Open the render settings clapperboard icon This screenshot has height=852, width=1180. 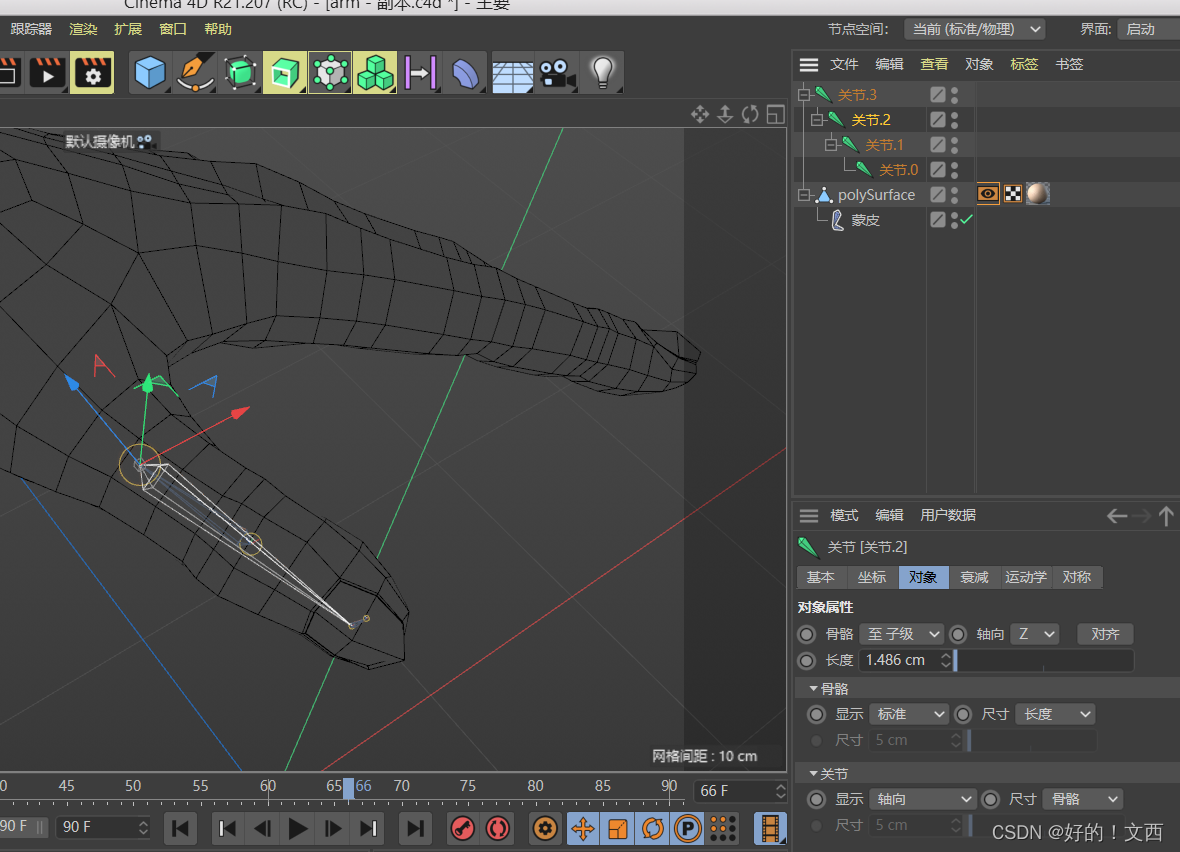click(x=93, y=73)
